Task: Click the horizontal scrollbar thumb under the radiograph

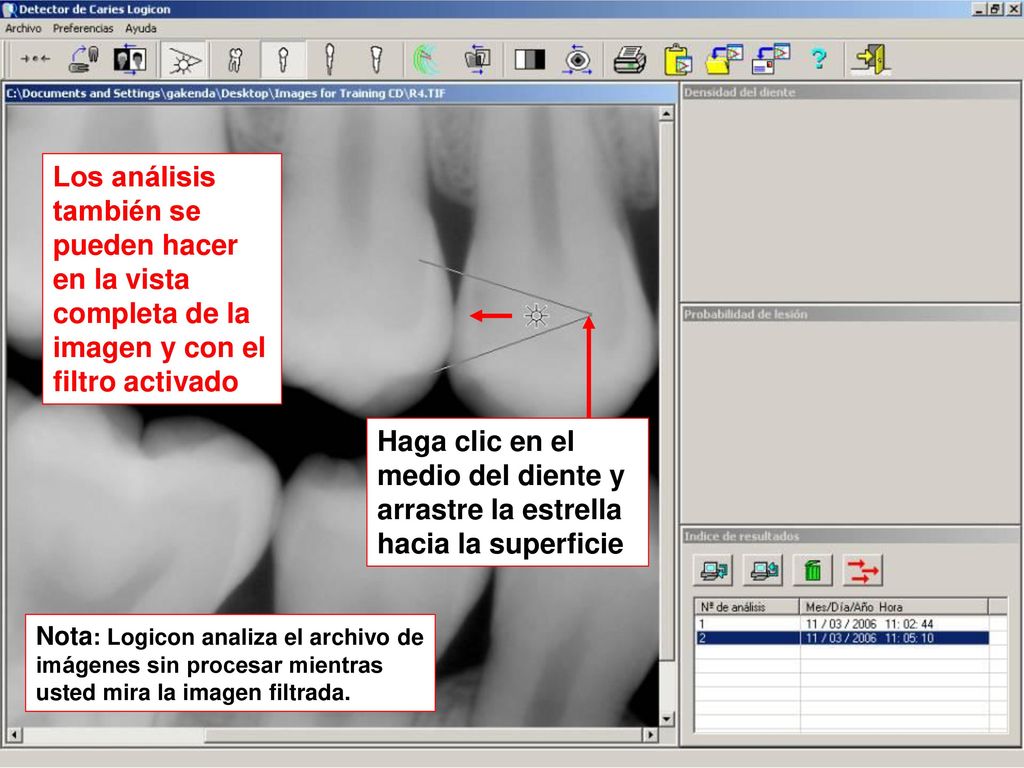Action: click(x=423, y=735)
